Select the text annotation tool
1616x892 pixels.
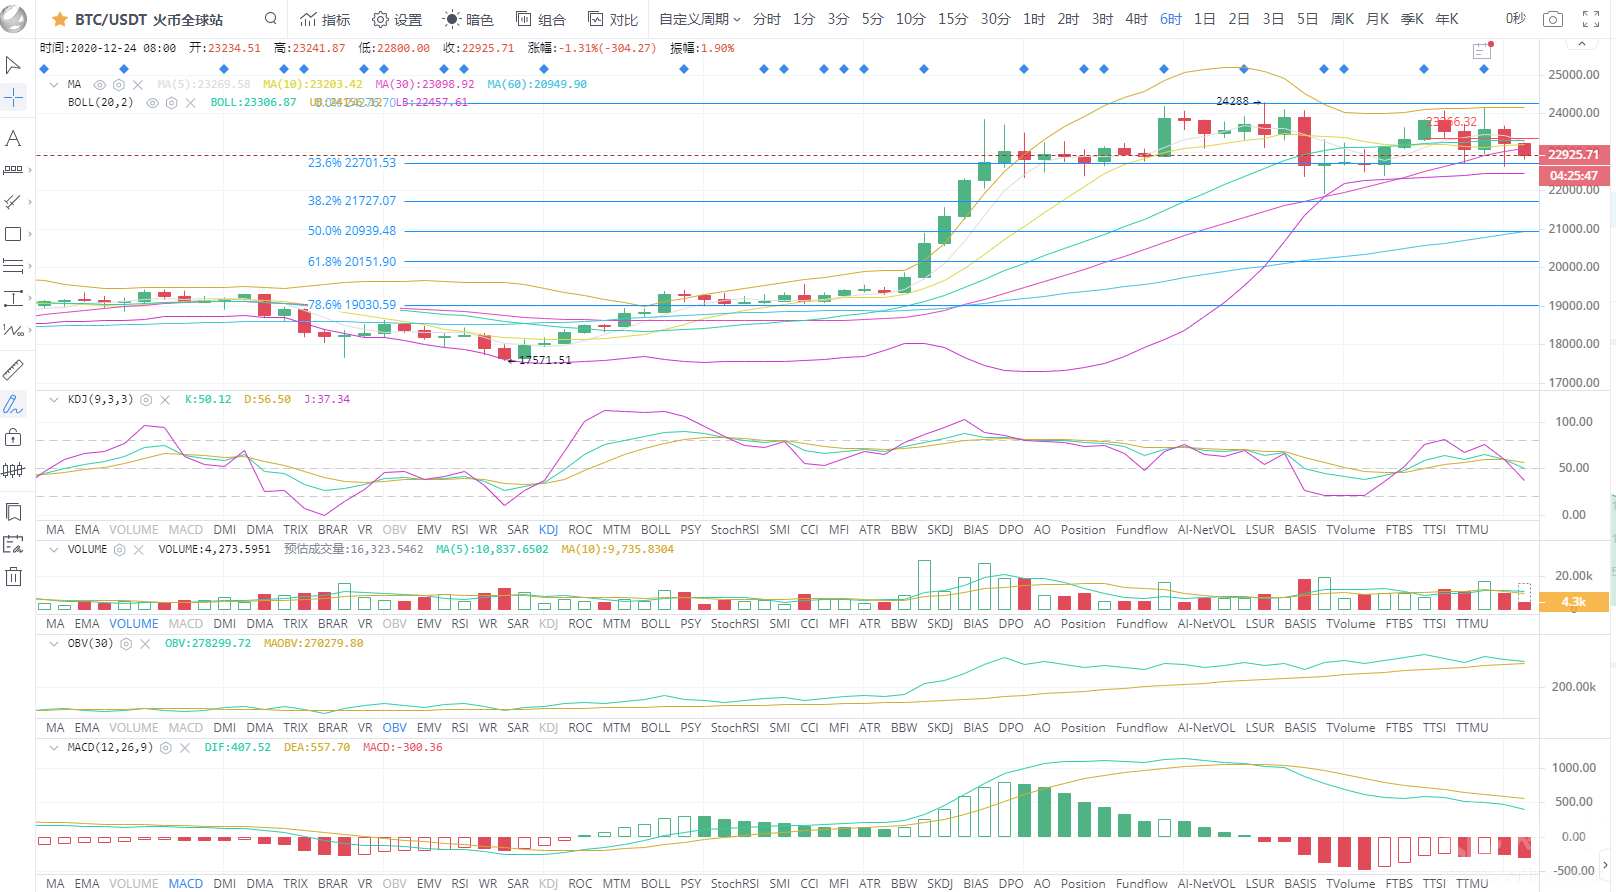tap(13, 138)
